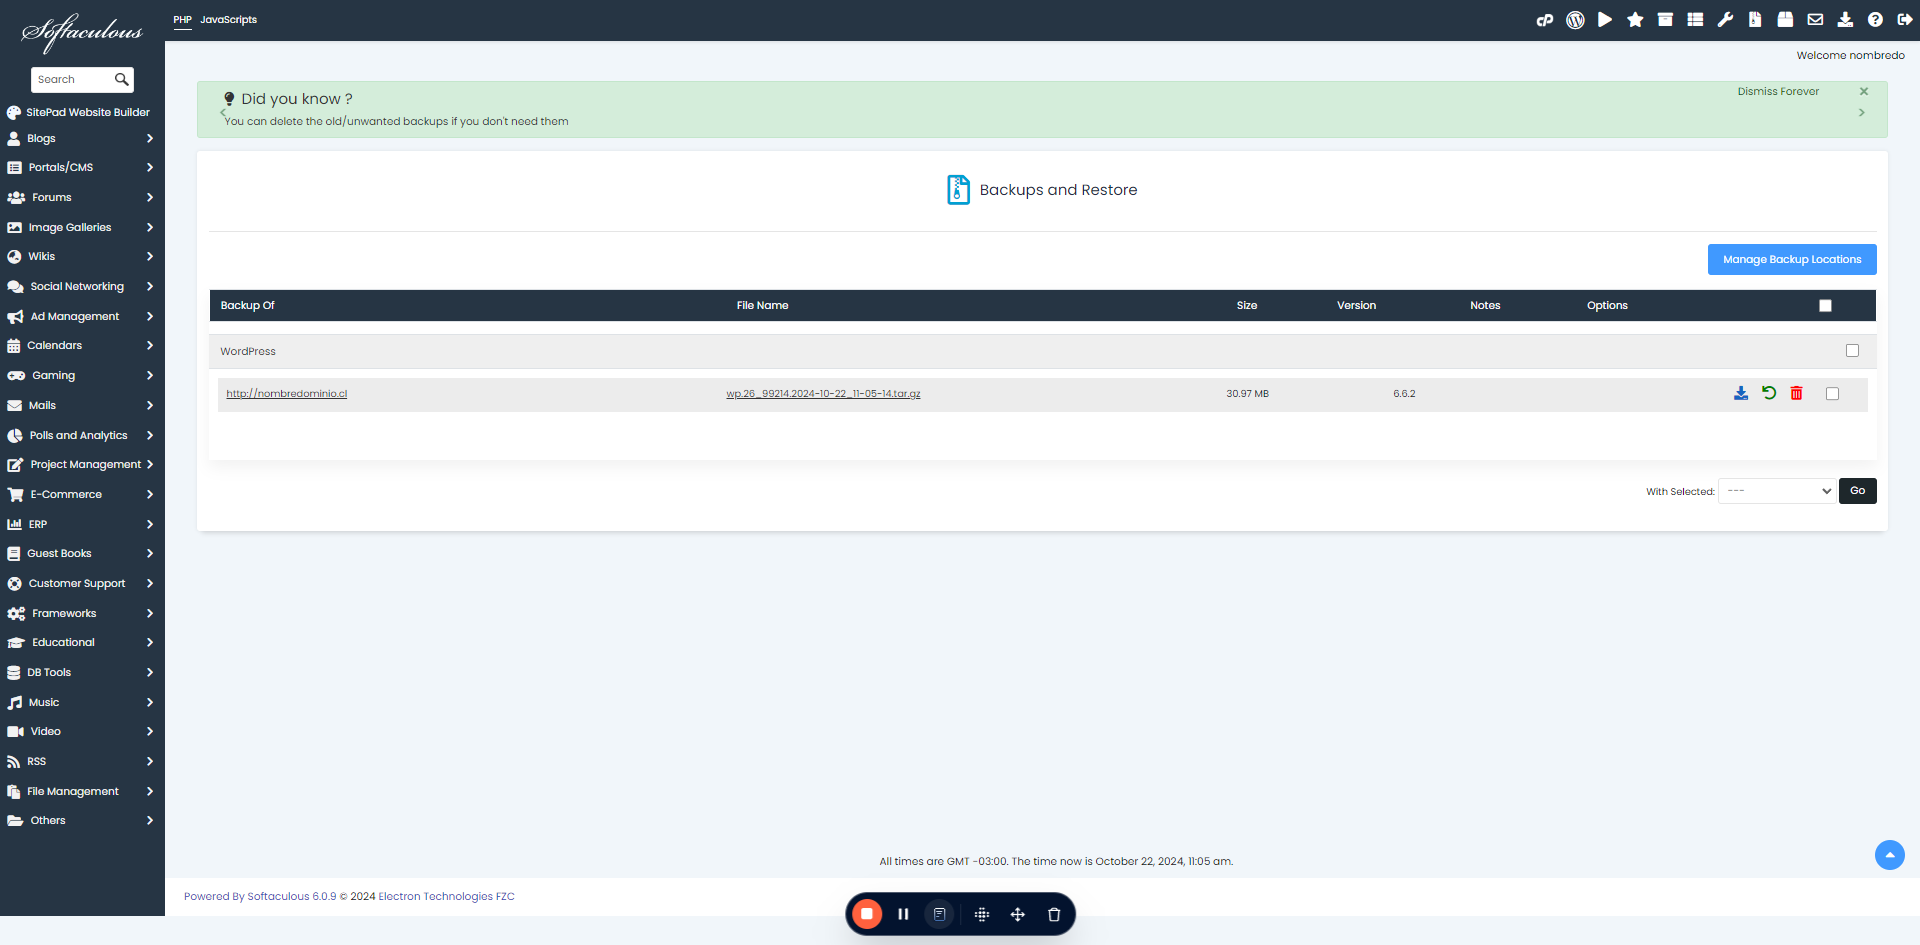Check the WordPress group checkbox
Image resolution: width=1920 pixels, height=945 pixels.
pos(1852,351)
